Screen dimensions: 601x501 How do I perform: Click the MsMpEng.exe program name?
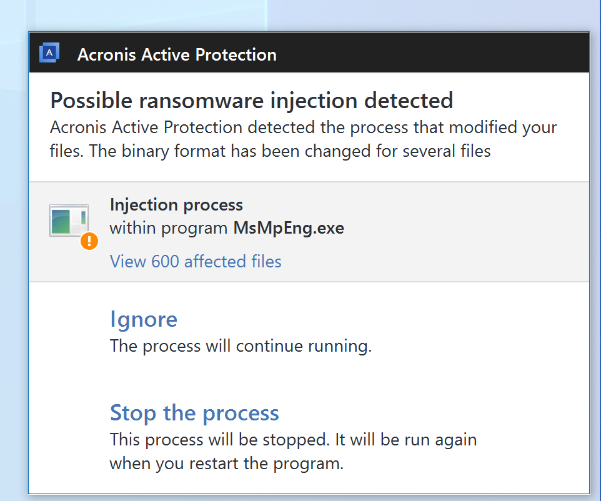(x=289, y=228)
